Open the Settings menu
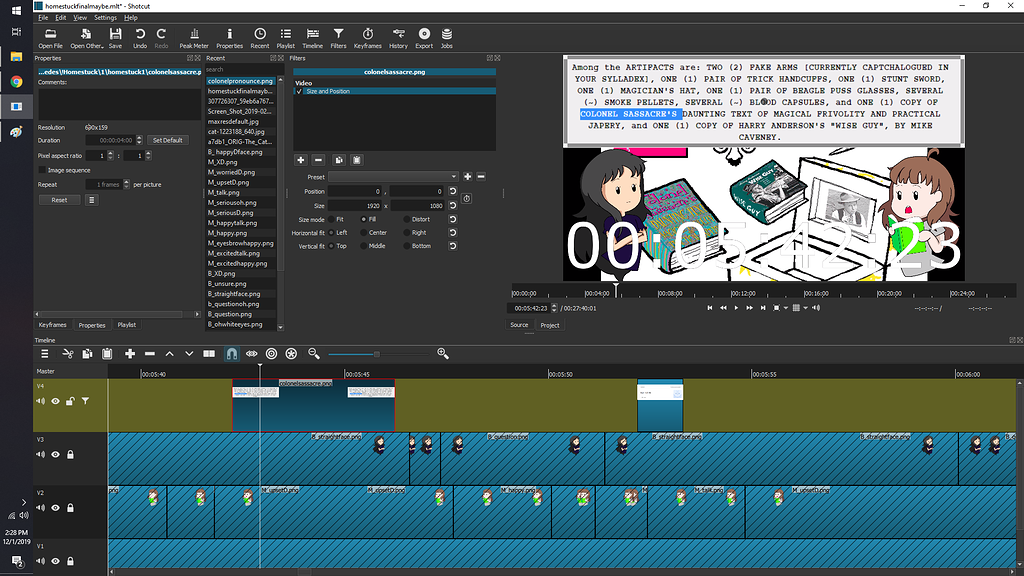Image resolution: width=1024 pixels, height=576 pixels. 105,17
